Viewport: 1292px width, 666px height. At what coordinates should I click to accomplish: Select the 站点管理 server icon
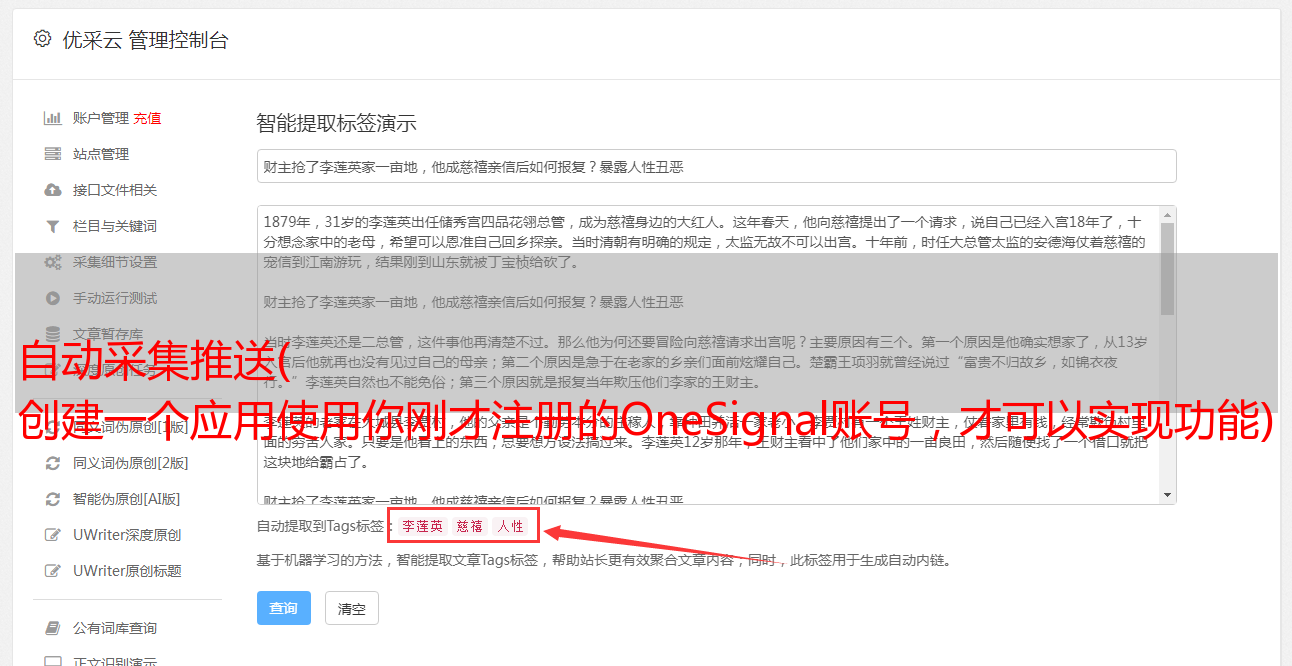pyautogui.click(x=53, y=154)
